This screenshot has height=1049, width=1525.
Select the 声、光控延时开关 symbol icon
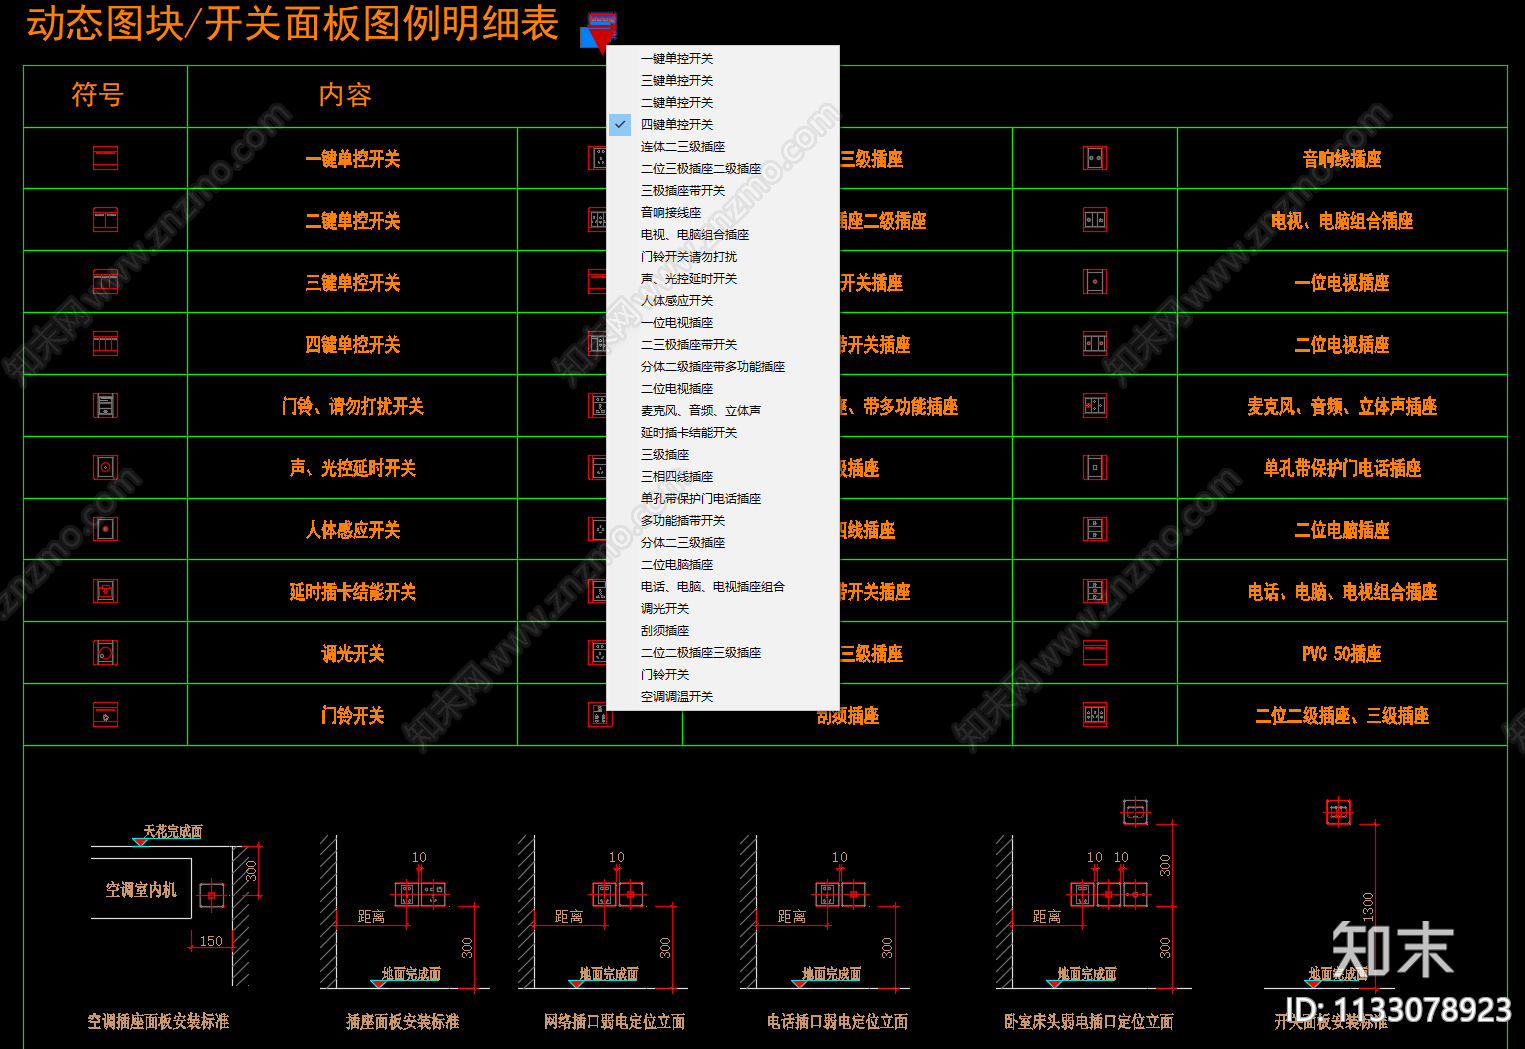pos(105,467)
